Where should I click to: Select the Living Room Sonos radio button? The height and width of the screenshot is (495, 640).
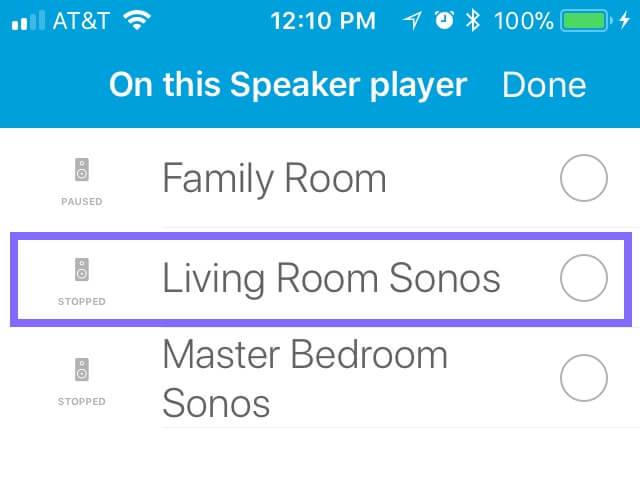(584, 278)
